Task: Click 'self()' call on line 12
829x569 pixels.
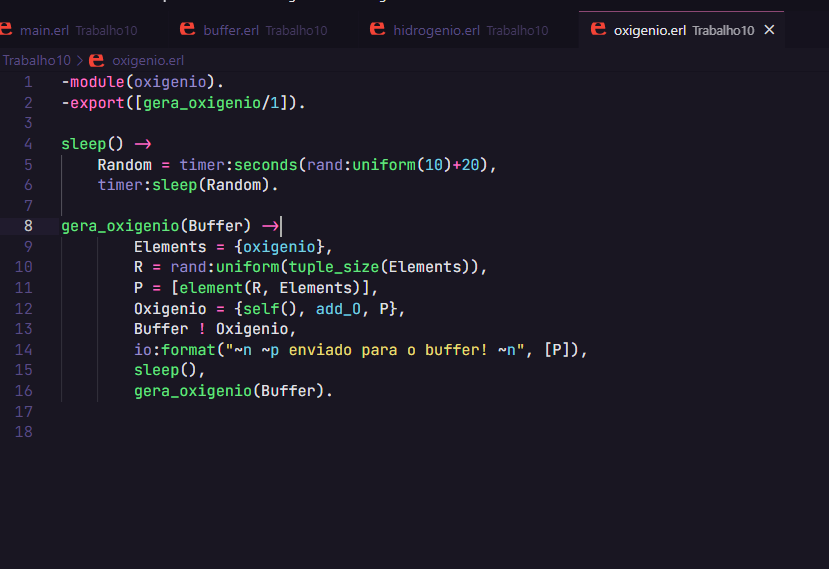Action: 270,309
